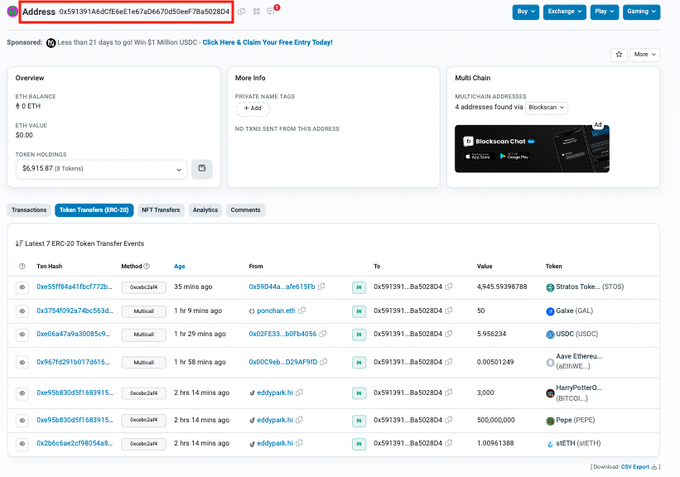Open the Stratos Token STOS icon

[x=550, y=287]
